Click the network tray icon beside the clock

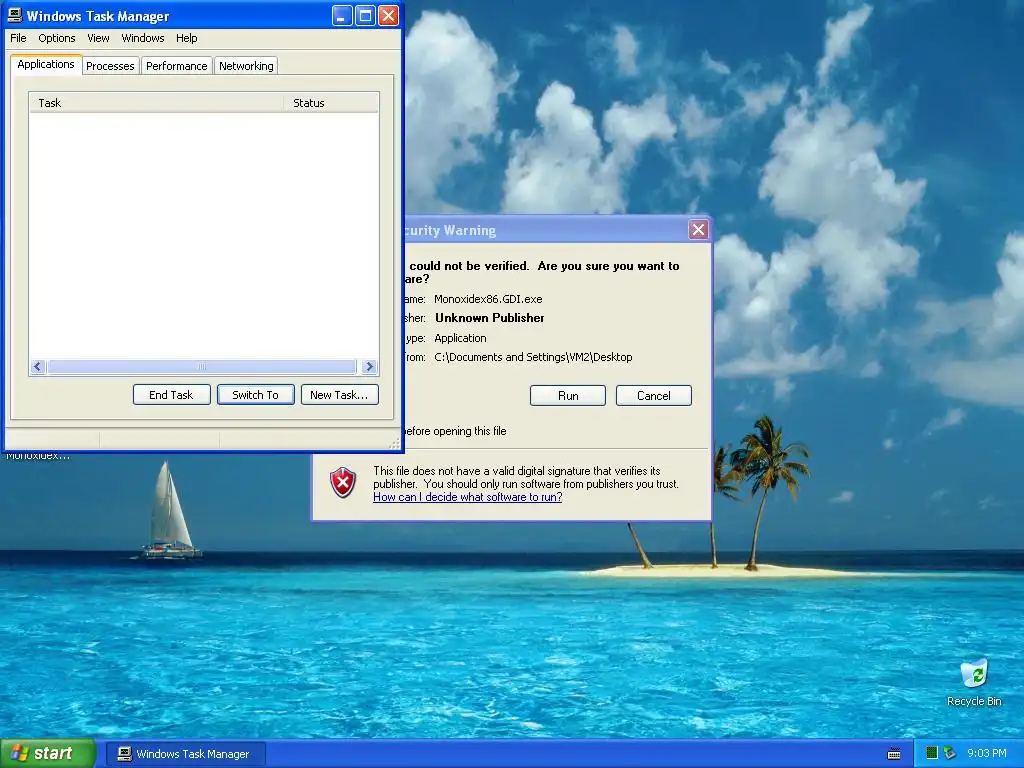click(x=950, y=753)
